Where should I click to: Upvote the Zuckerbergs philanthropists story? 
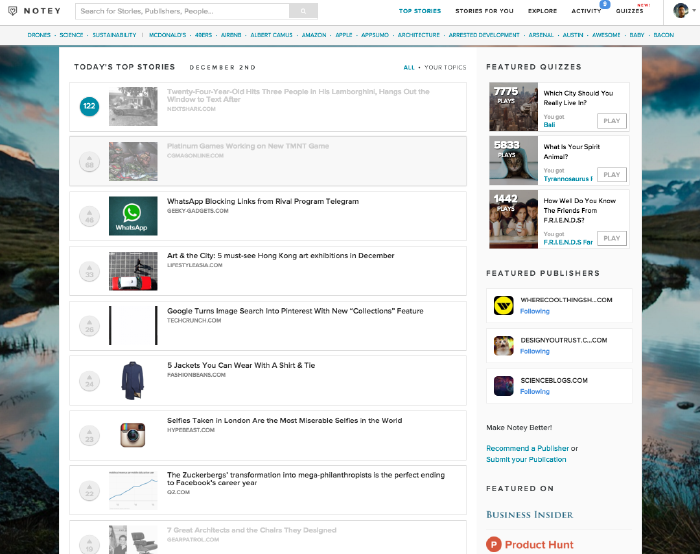click(89, 491)
